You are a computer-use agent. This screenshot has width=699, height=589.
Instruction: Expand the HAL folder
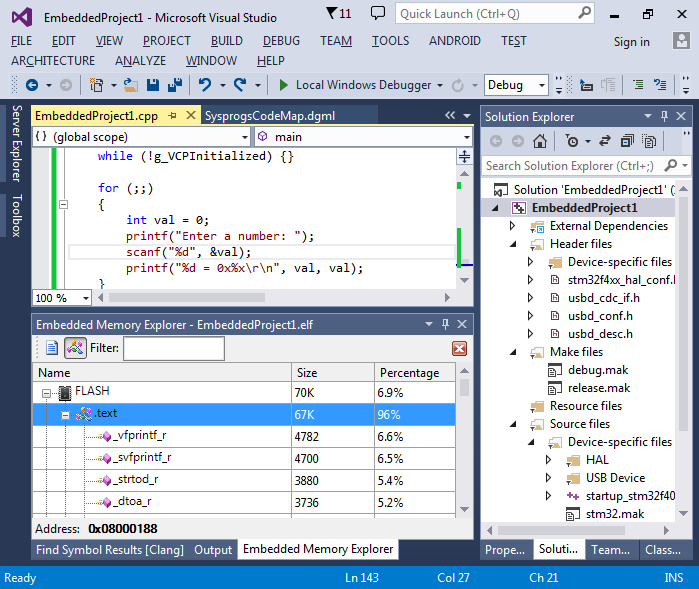point(548,460)
